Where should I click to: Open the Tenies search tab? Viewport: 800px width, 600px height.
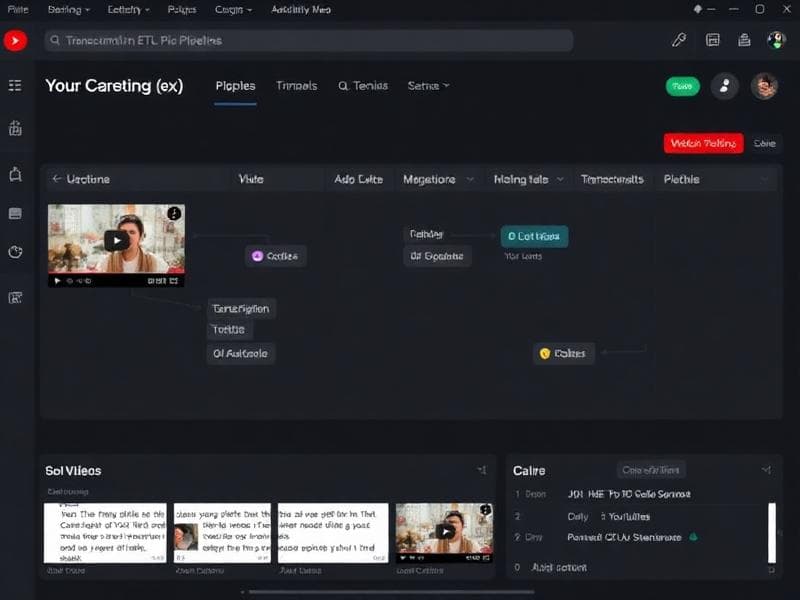tap(363, 86)
